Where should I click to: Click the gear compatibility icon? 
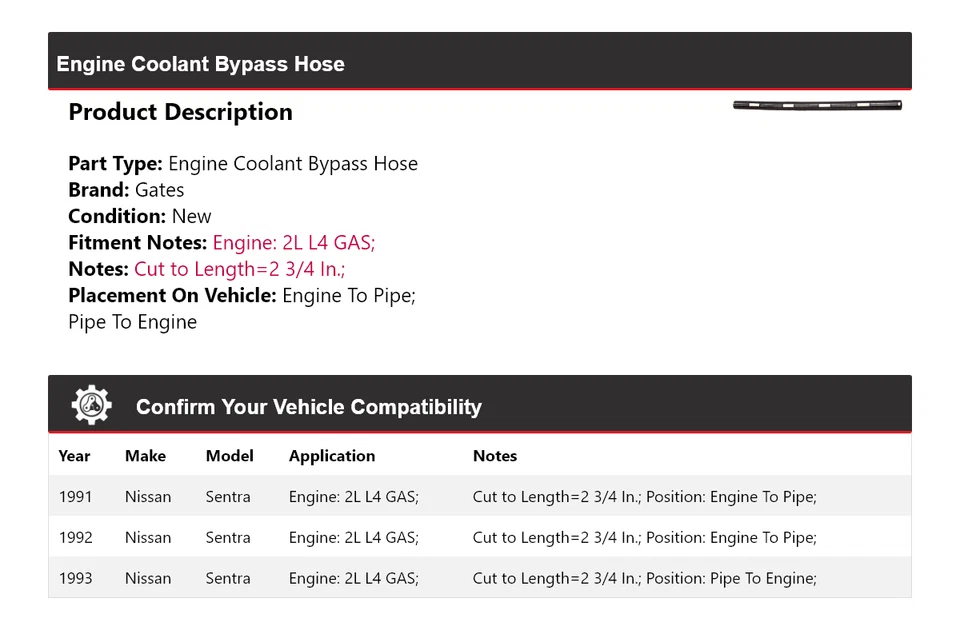point(91,405)
